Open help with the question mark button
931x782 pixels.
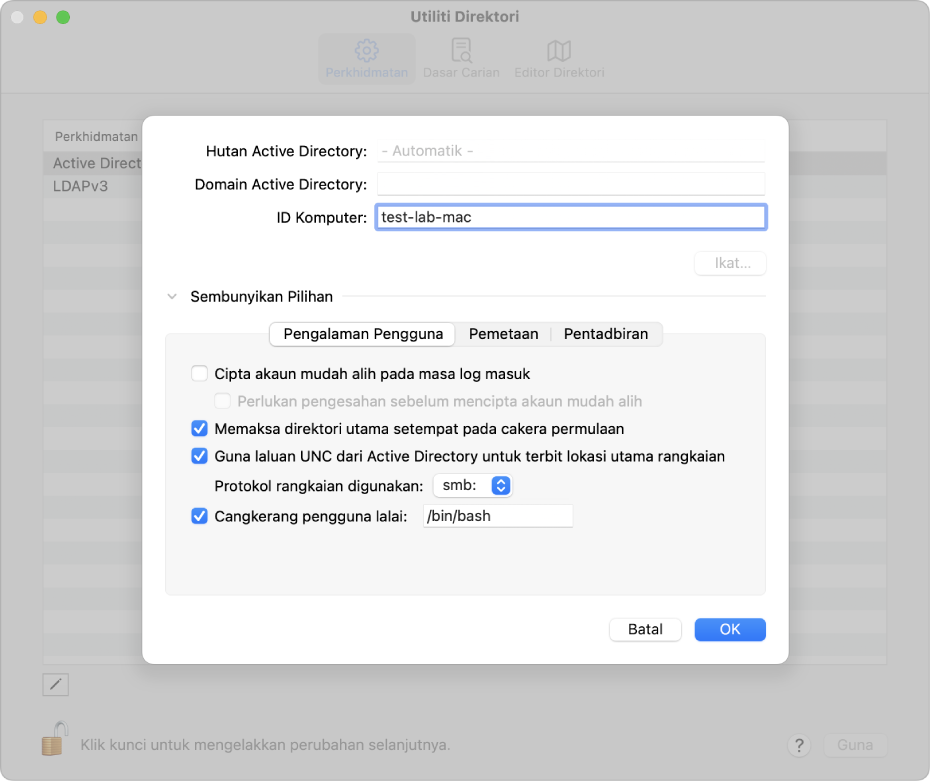799,745
